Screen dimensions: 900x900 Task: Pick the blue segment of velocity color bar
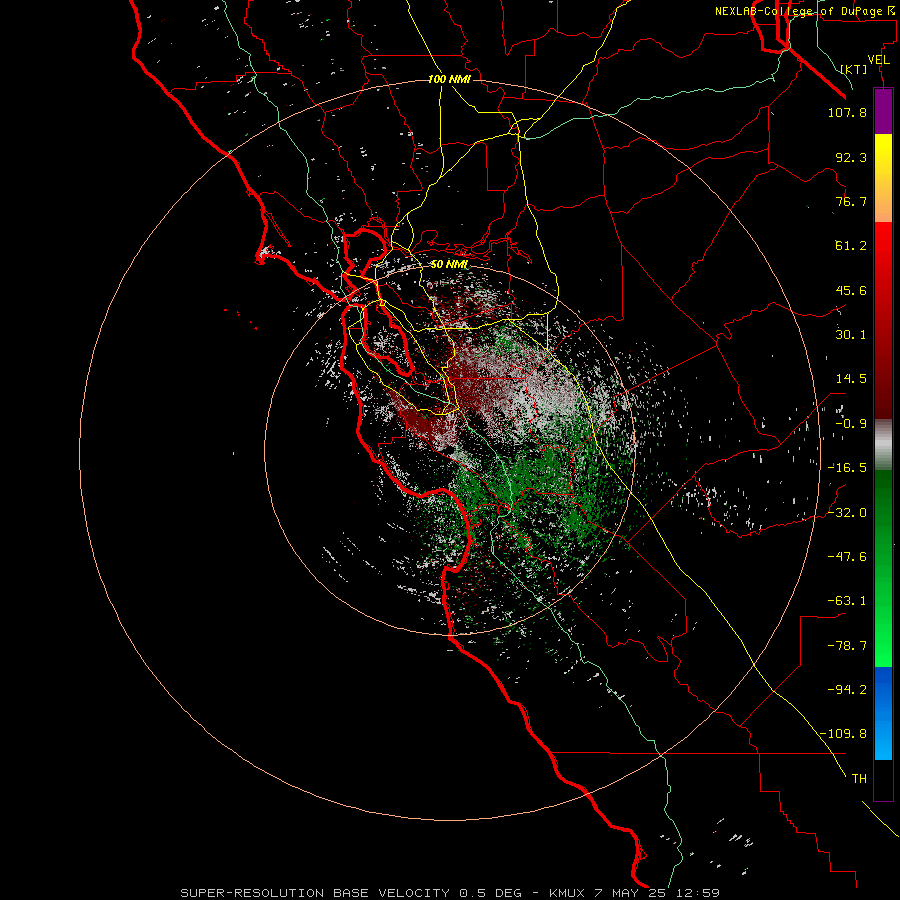[x=883, y=713]
